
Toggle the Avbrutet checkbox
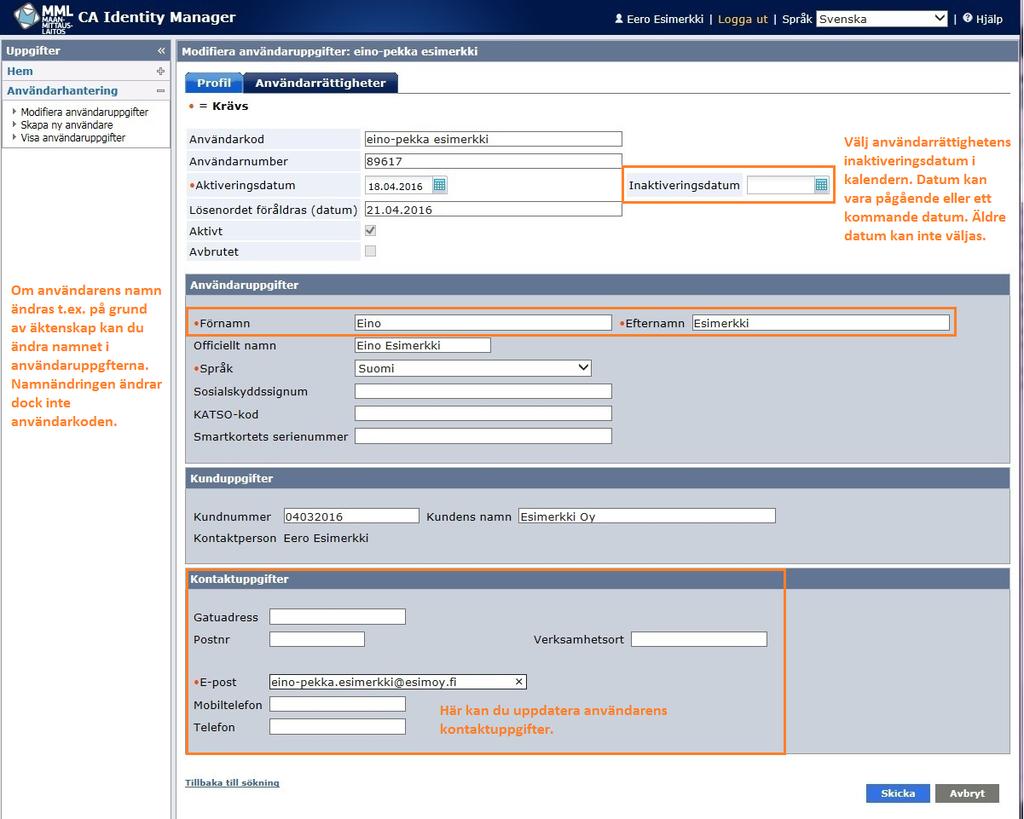370,251
